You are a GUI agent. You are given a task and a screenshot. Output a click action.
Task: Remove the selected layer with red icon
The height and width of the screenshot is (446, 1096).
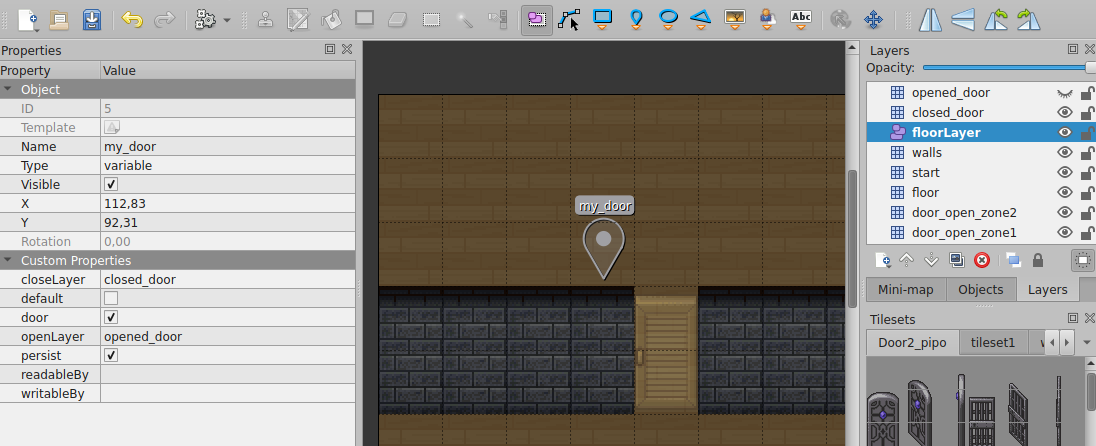coord(982,260)
